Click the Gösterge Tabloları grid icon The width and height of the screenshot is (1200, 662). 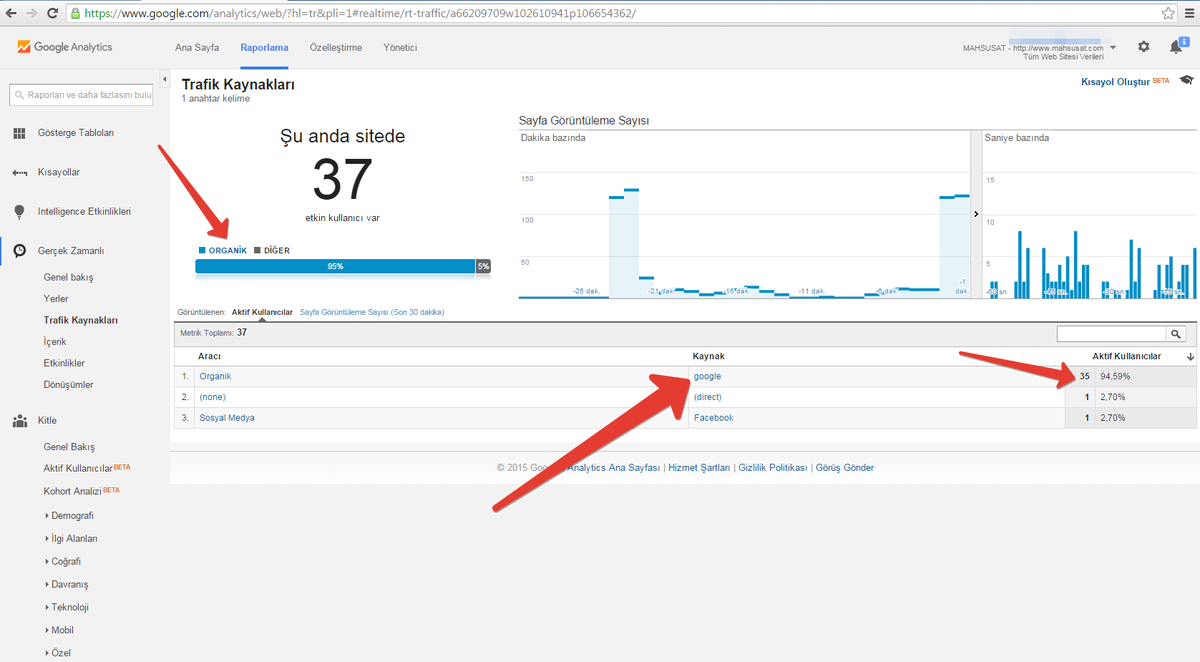(19, 133)
